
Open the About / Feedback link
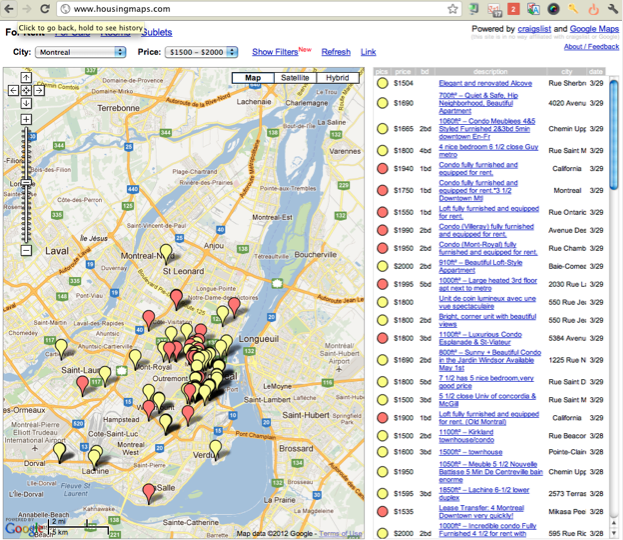point(591,46)
